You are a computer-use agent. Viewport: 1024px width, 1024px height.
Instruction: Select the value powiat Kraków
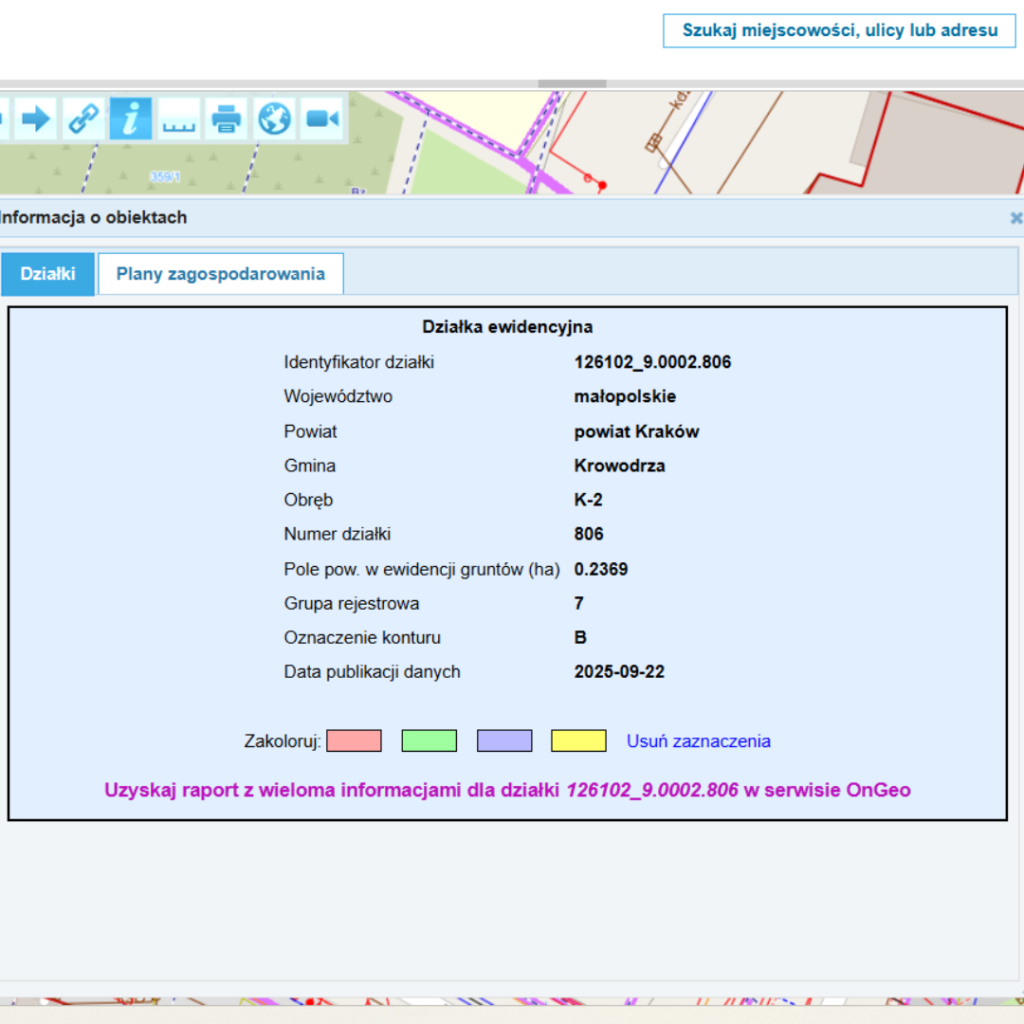[x=637, y=432]
